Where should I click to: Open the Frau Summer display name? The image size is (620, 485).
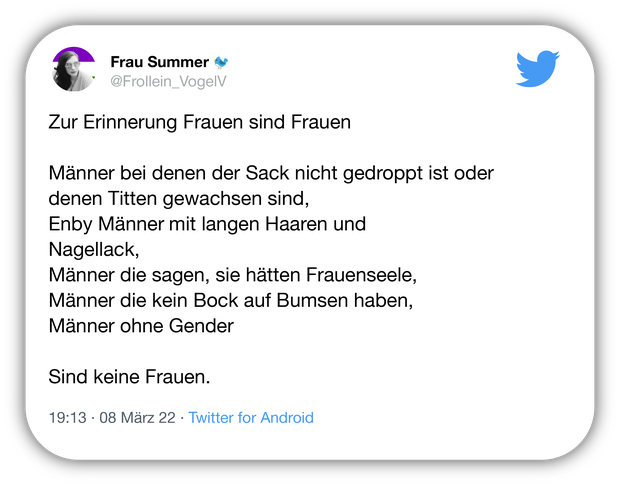coord(159,62)
